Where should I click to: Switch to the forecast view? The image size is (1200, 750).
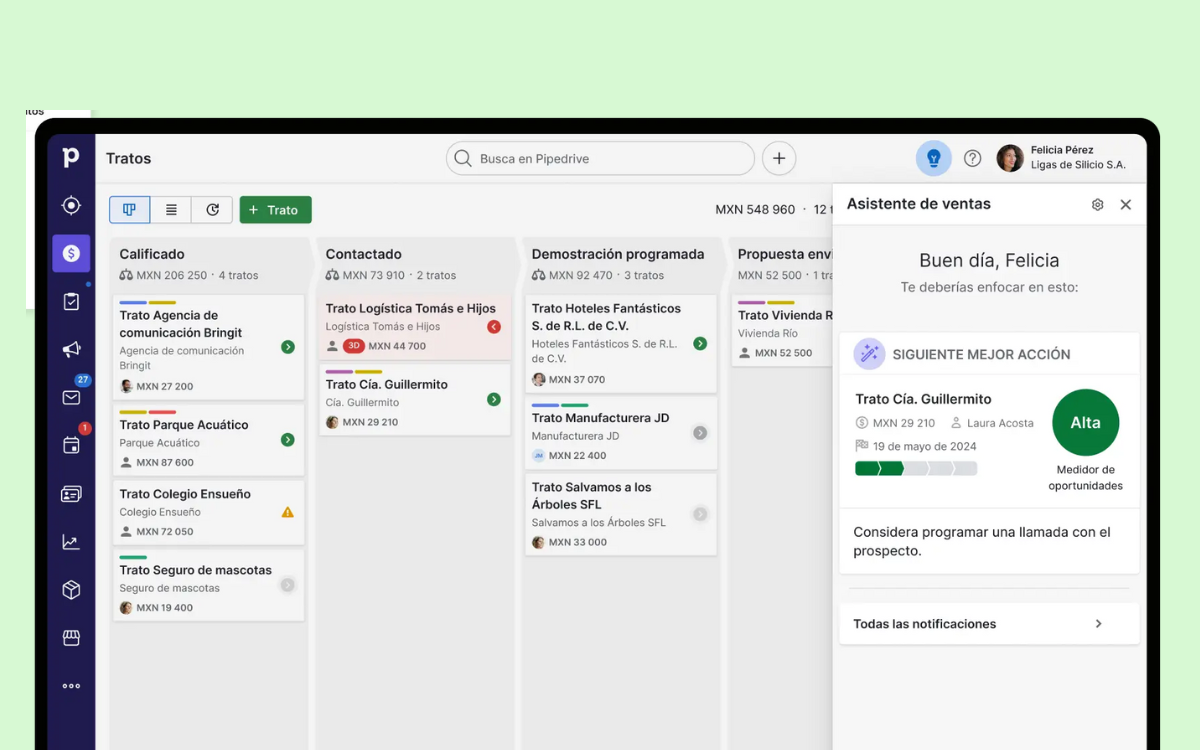point(212,210)
